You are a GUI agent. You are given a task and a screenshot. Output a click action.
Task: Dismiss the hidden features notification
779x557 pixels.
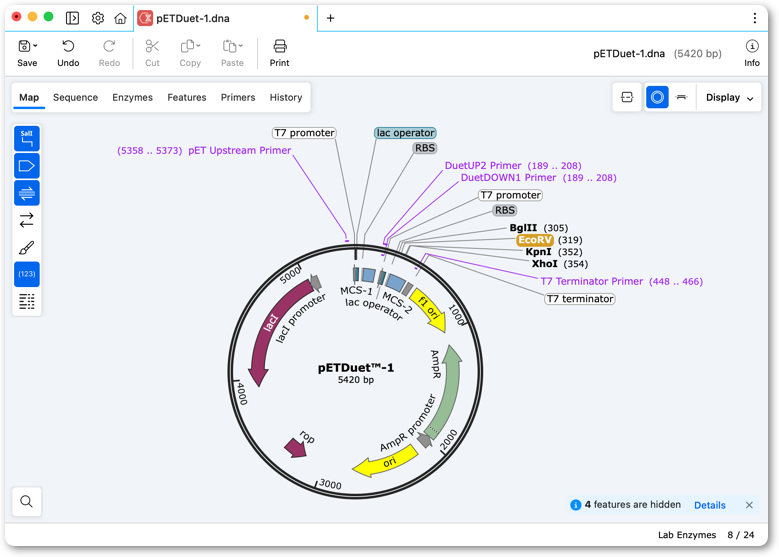tap(749, 505)
